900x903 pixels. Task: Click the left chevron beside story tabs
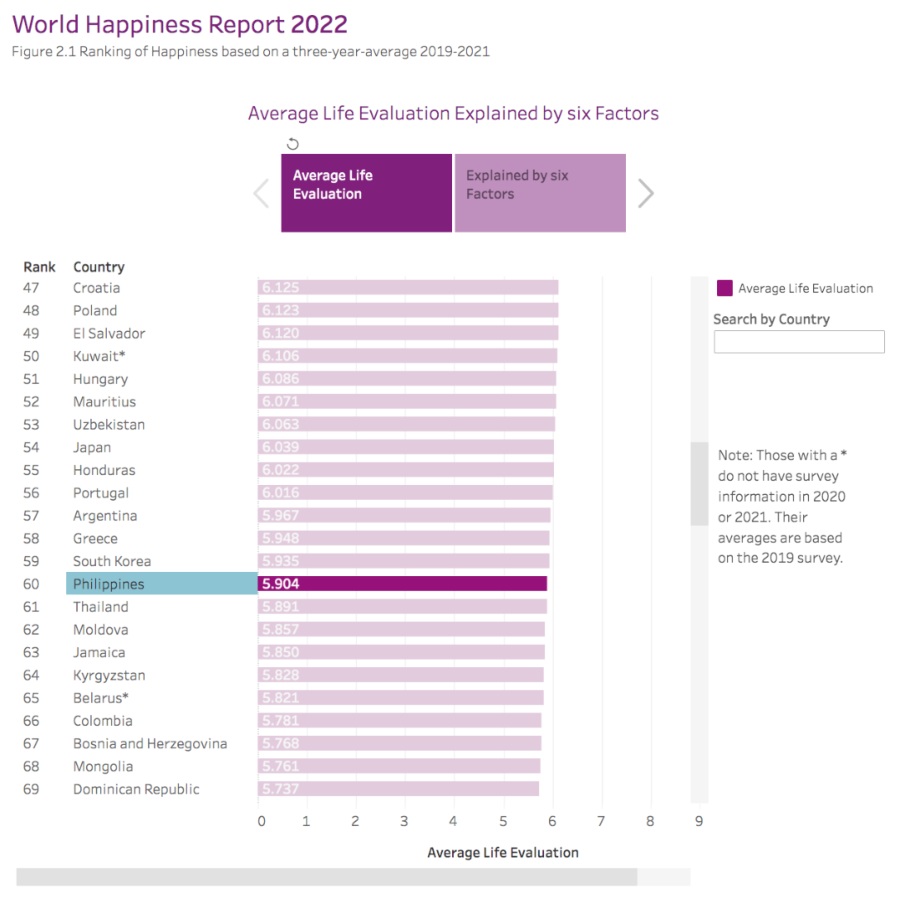262,193
